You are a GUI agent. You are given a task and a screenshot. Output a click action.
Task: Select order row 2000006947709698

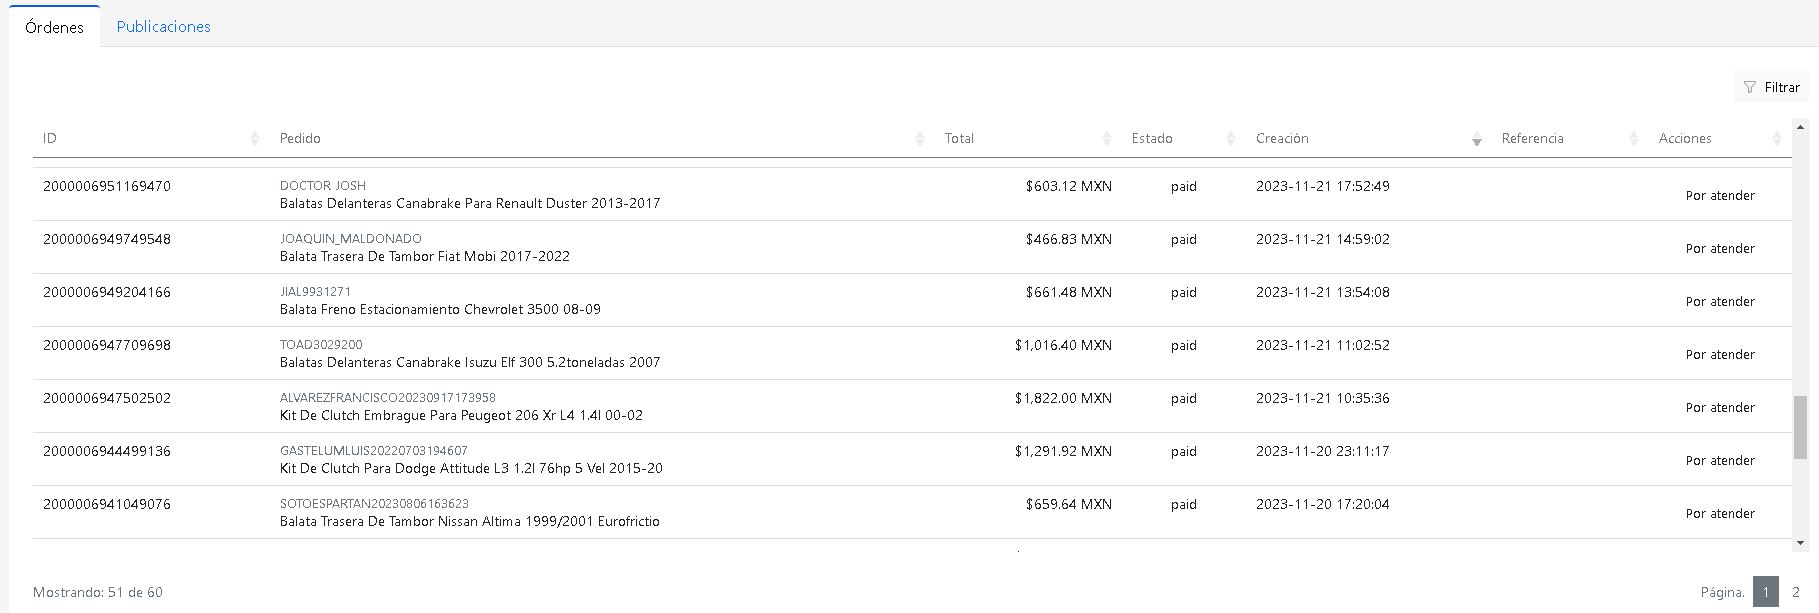107,345
